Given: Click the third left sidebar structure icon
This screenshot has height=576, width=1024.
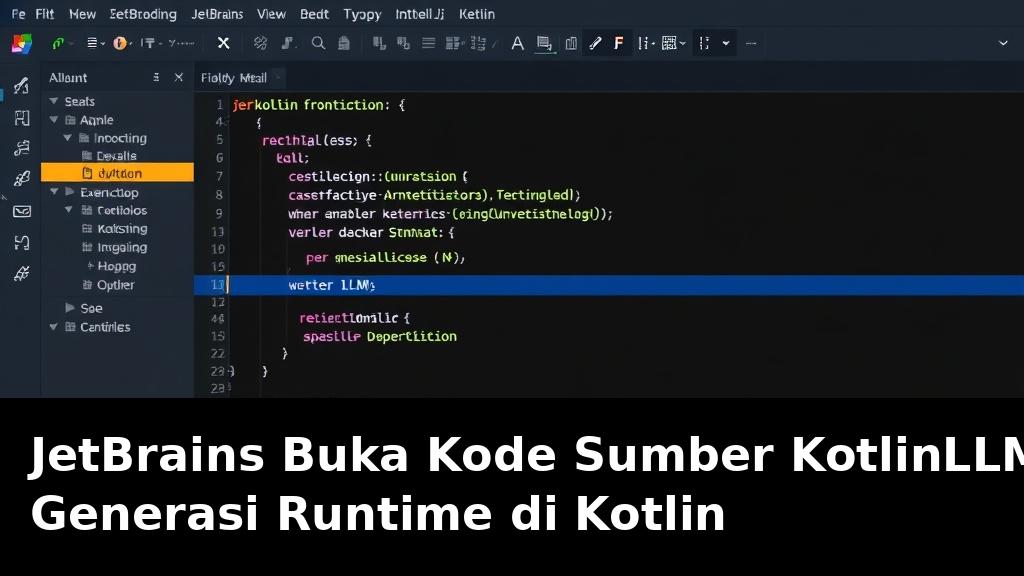Looking at the screenshot, I should tap(22, 148).
